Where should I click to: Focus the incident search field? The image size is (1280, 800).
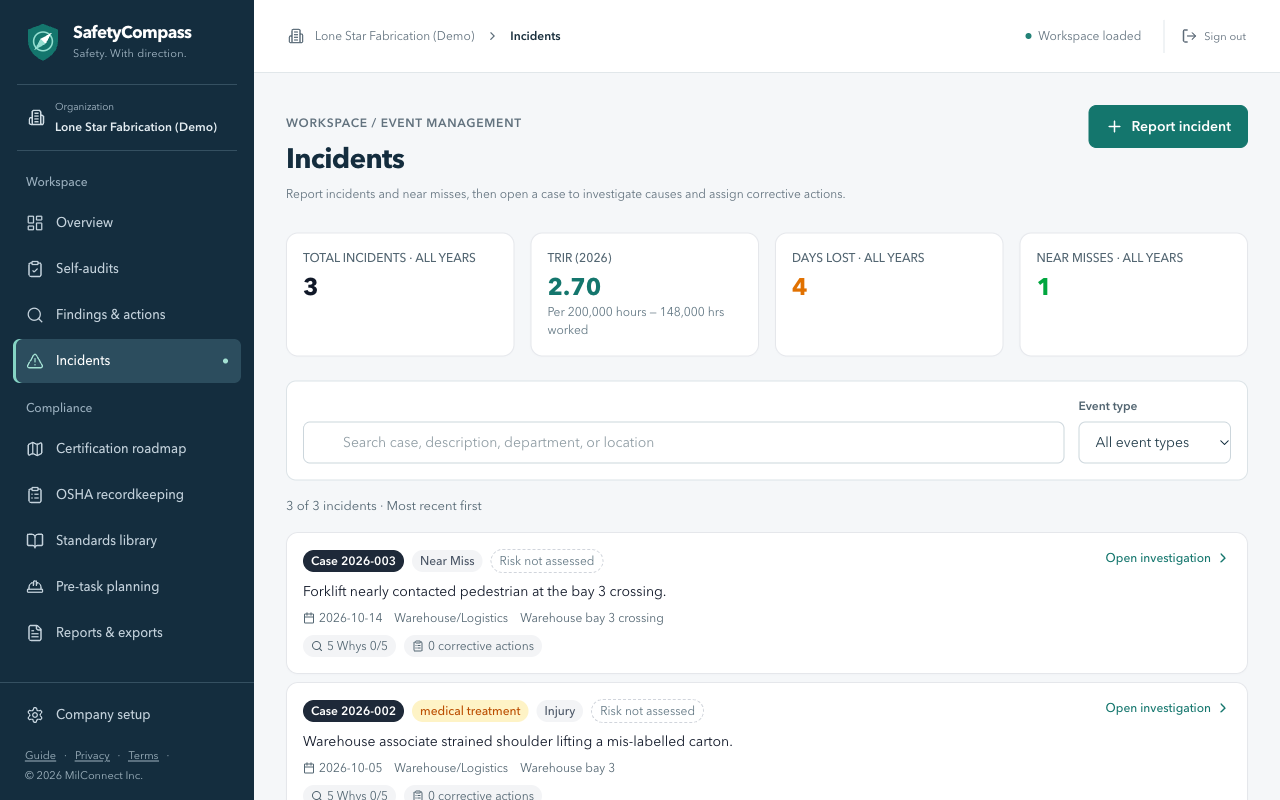pyautogui.click(x=683, y=442)
